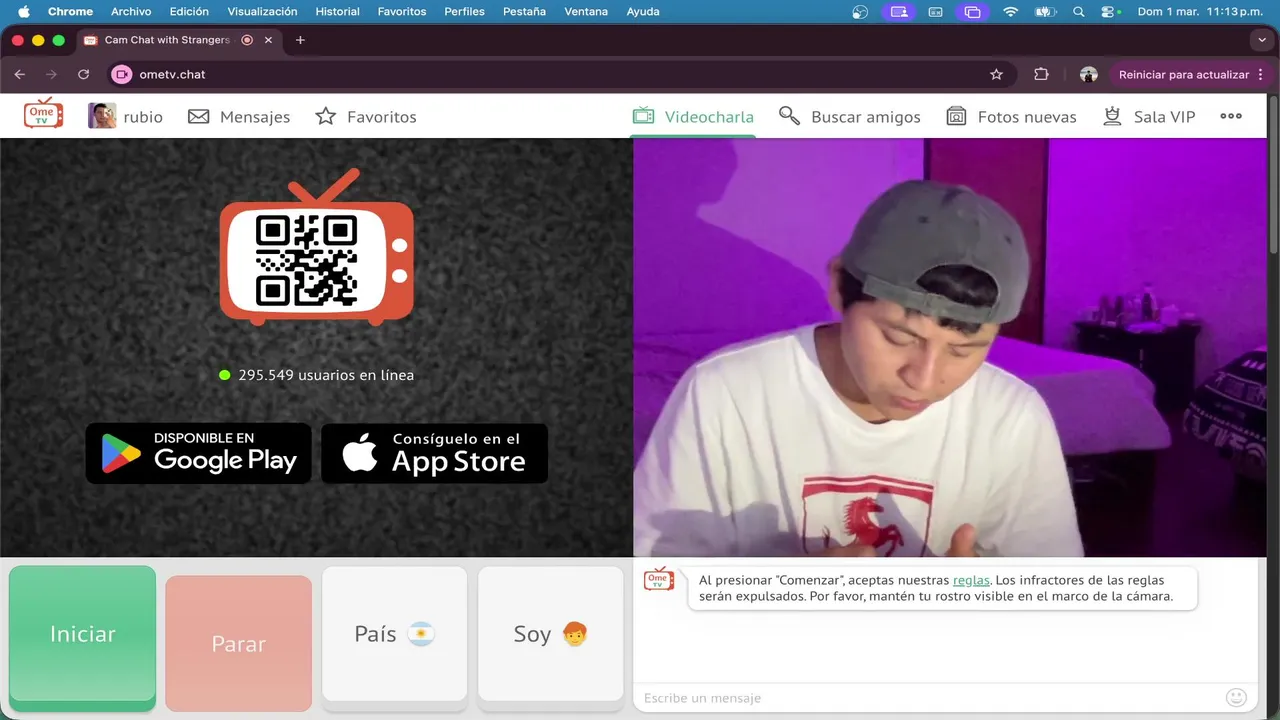Open the Edición menu
This screenshot has width=1280, height=720.
coord(189,12)
